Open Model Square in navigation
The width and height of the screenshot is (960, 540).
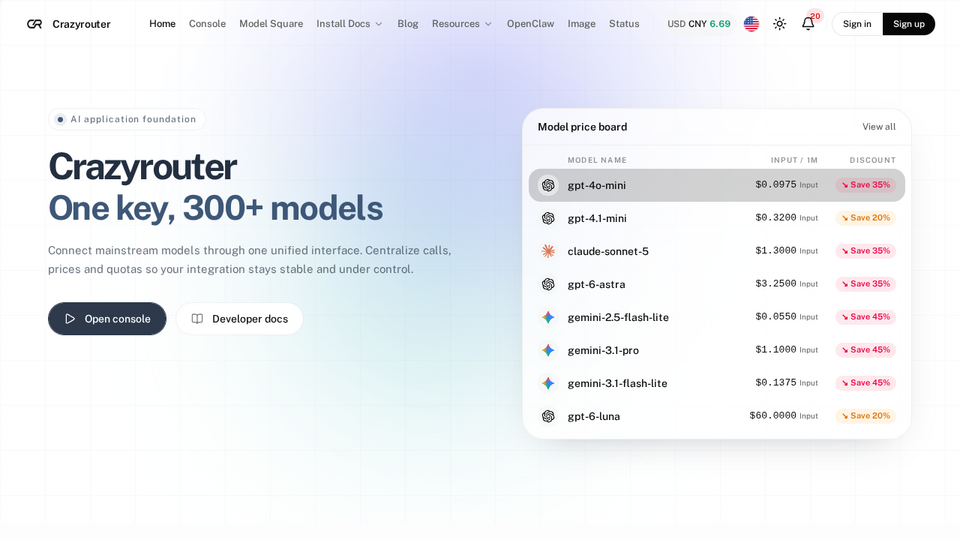click(271, 24)
